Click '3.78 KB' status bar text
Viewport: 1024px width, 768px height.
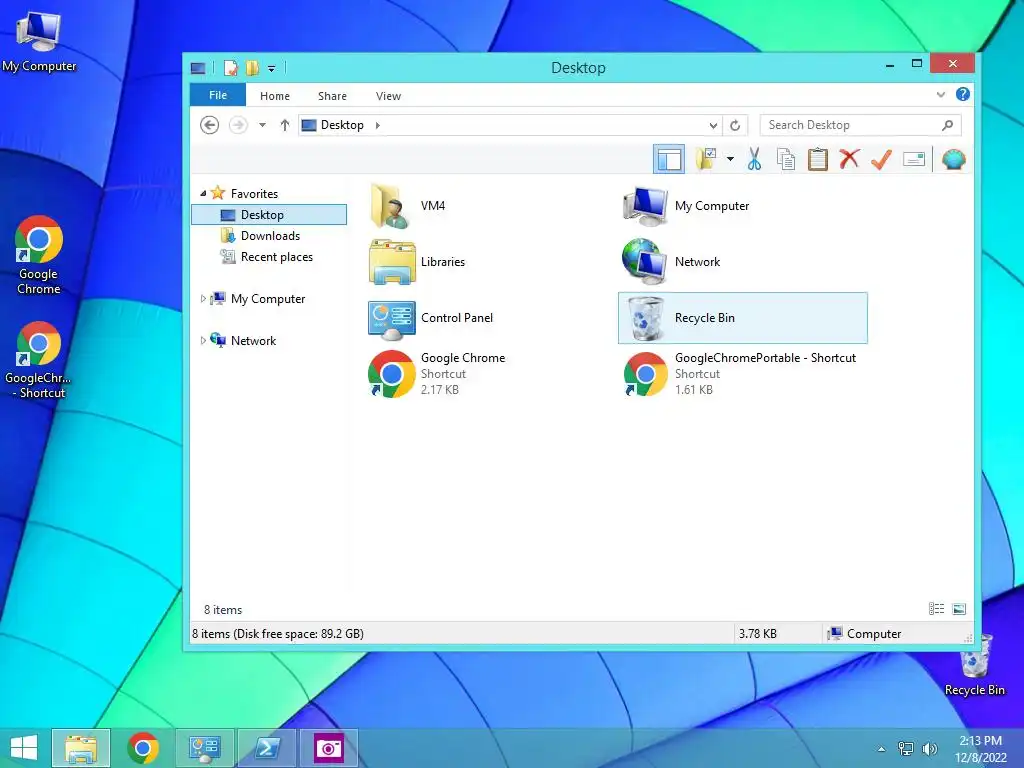click(758, 633)
